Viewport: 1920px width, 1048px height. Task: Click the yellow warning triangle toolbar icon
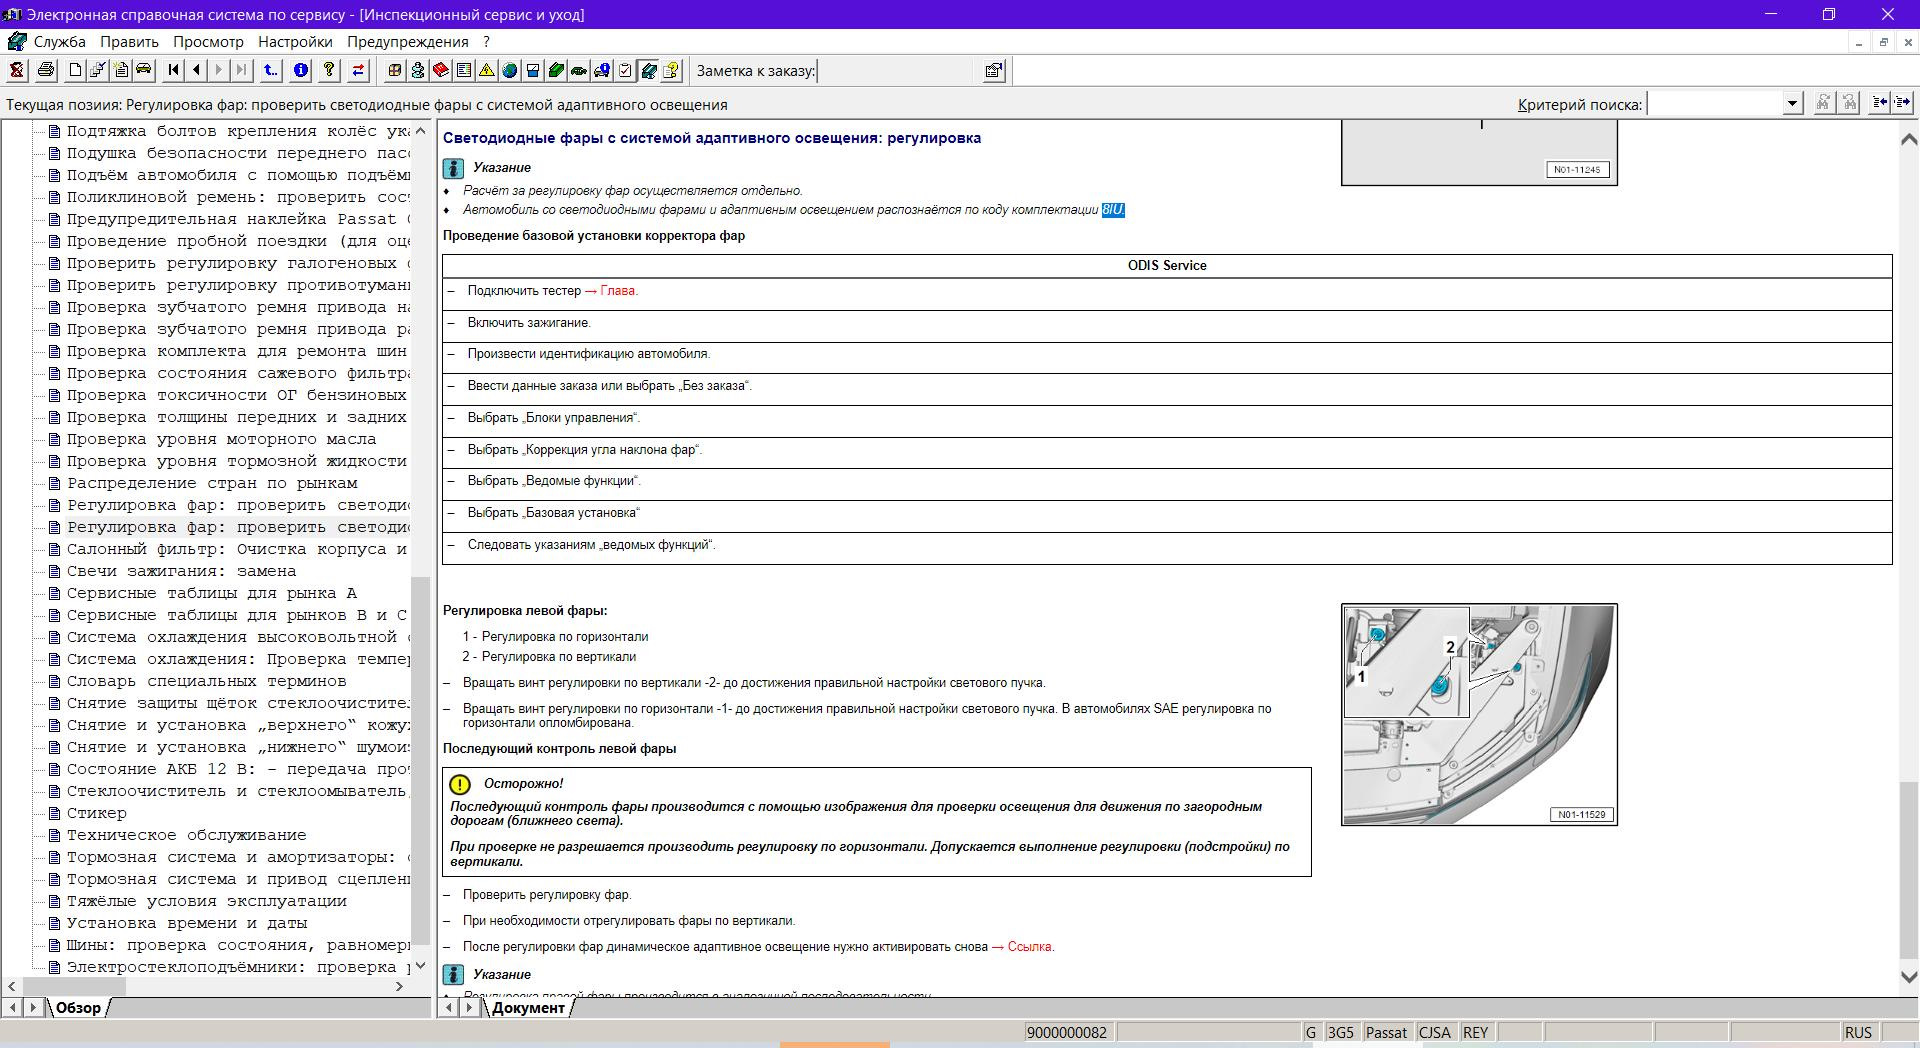coord(487,70)
